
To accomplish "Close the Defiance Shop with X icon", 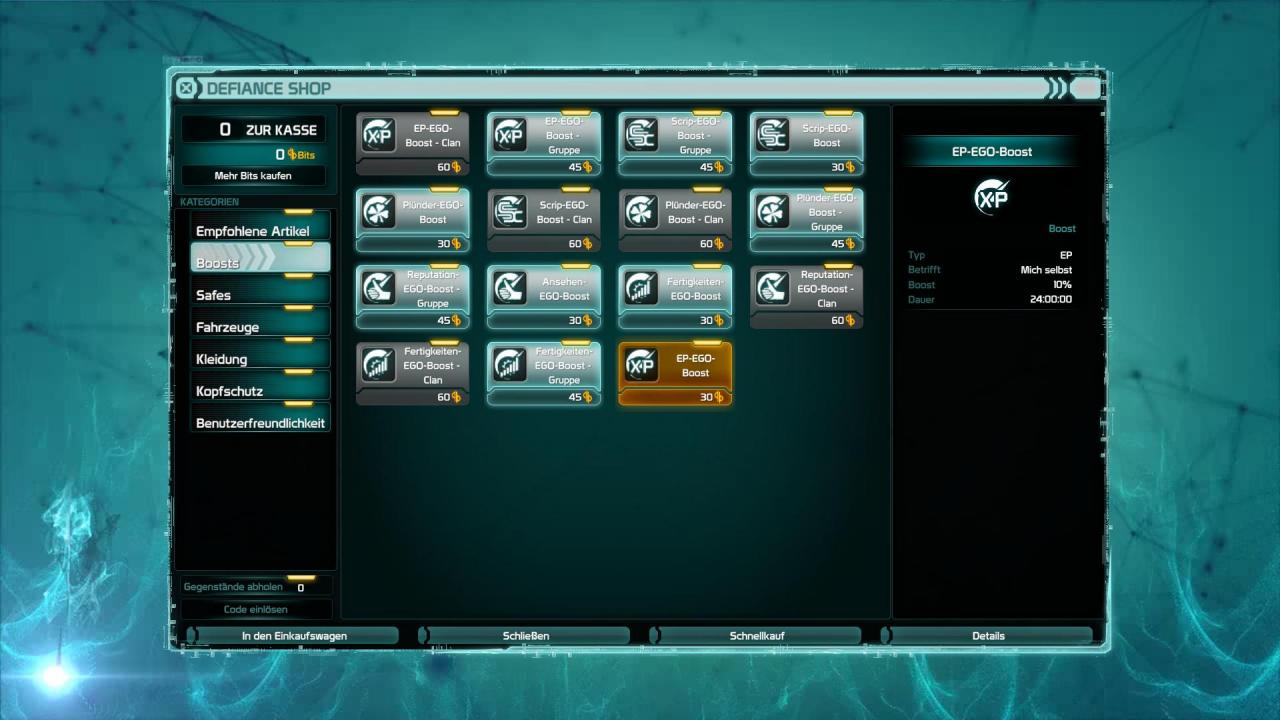I will [x=187, y=88].
